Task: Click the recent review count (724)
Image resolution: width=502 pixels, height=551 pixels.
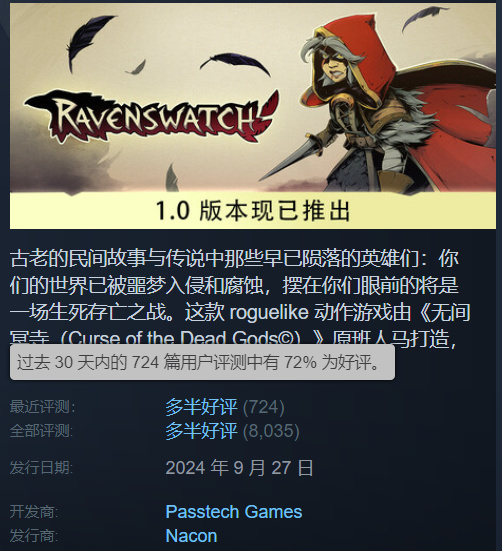Action: [264, 407]
